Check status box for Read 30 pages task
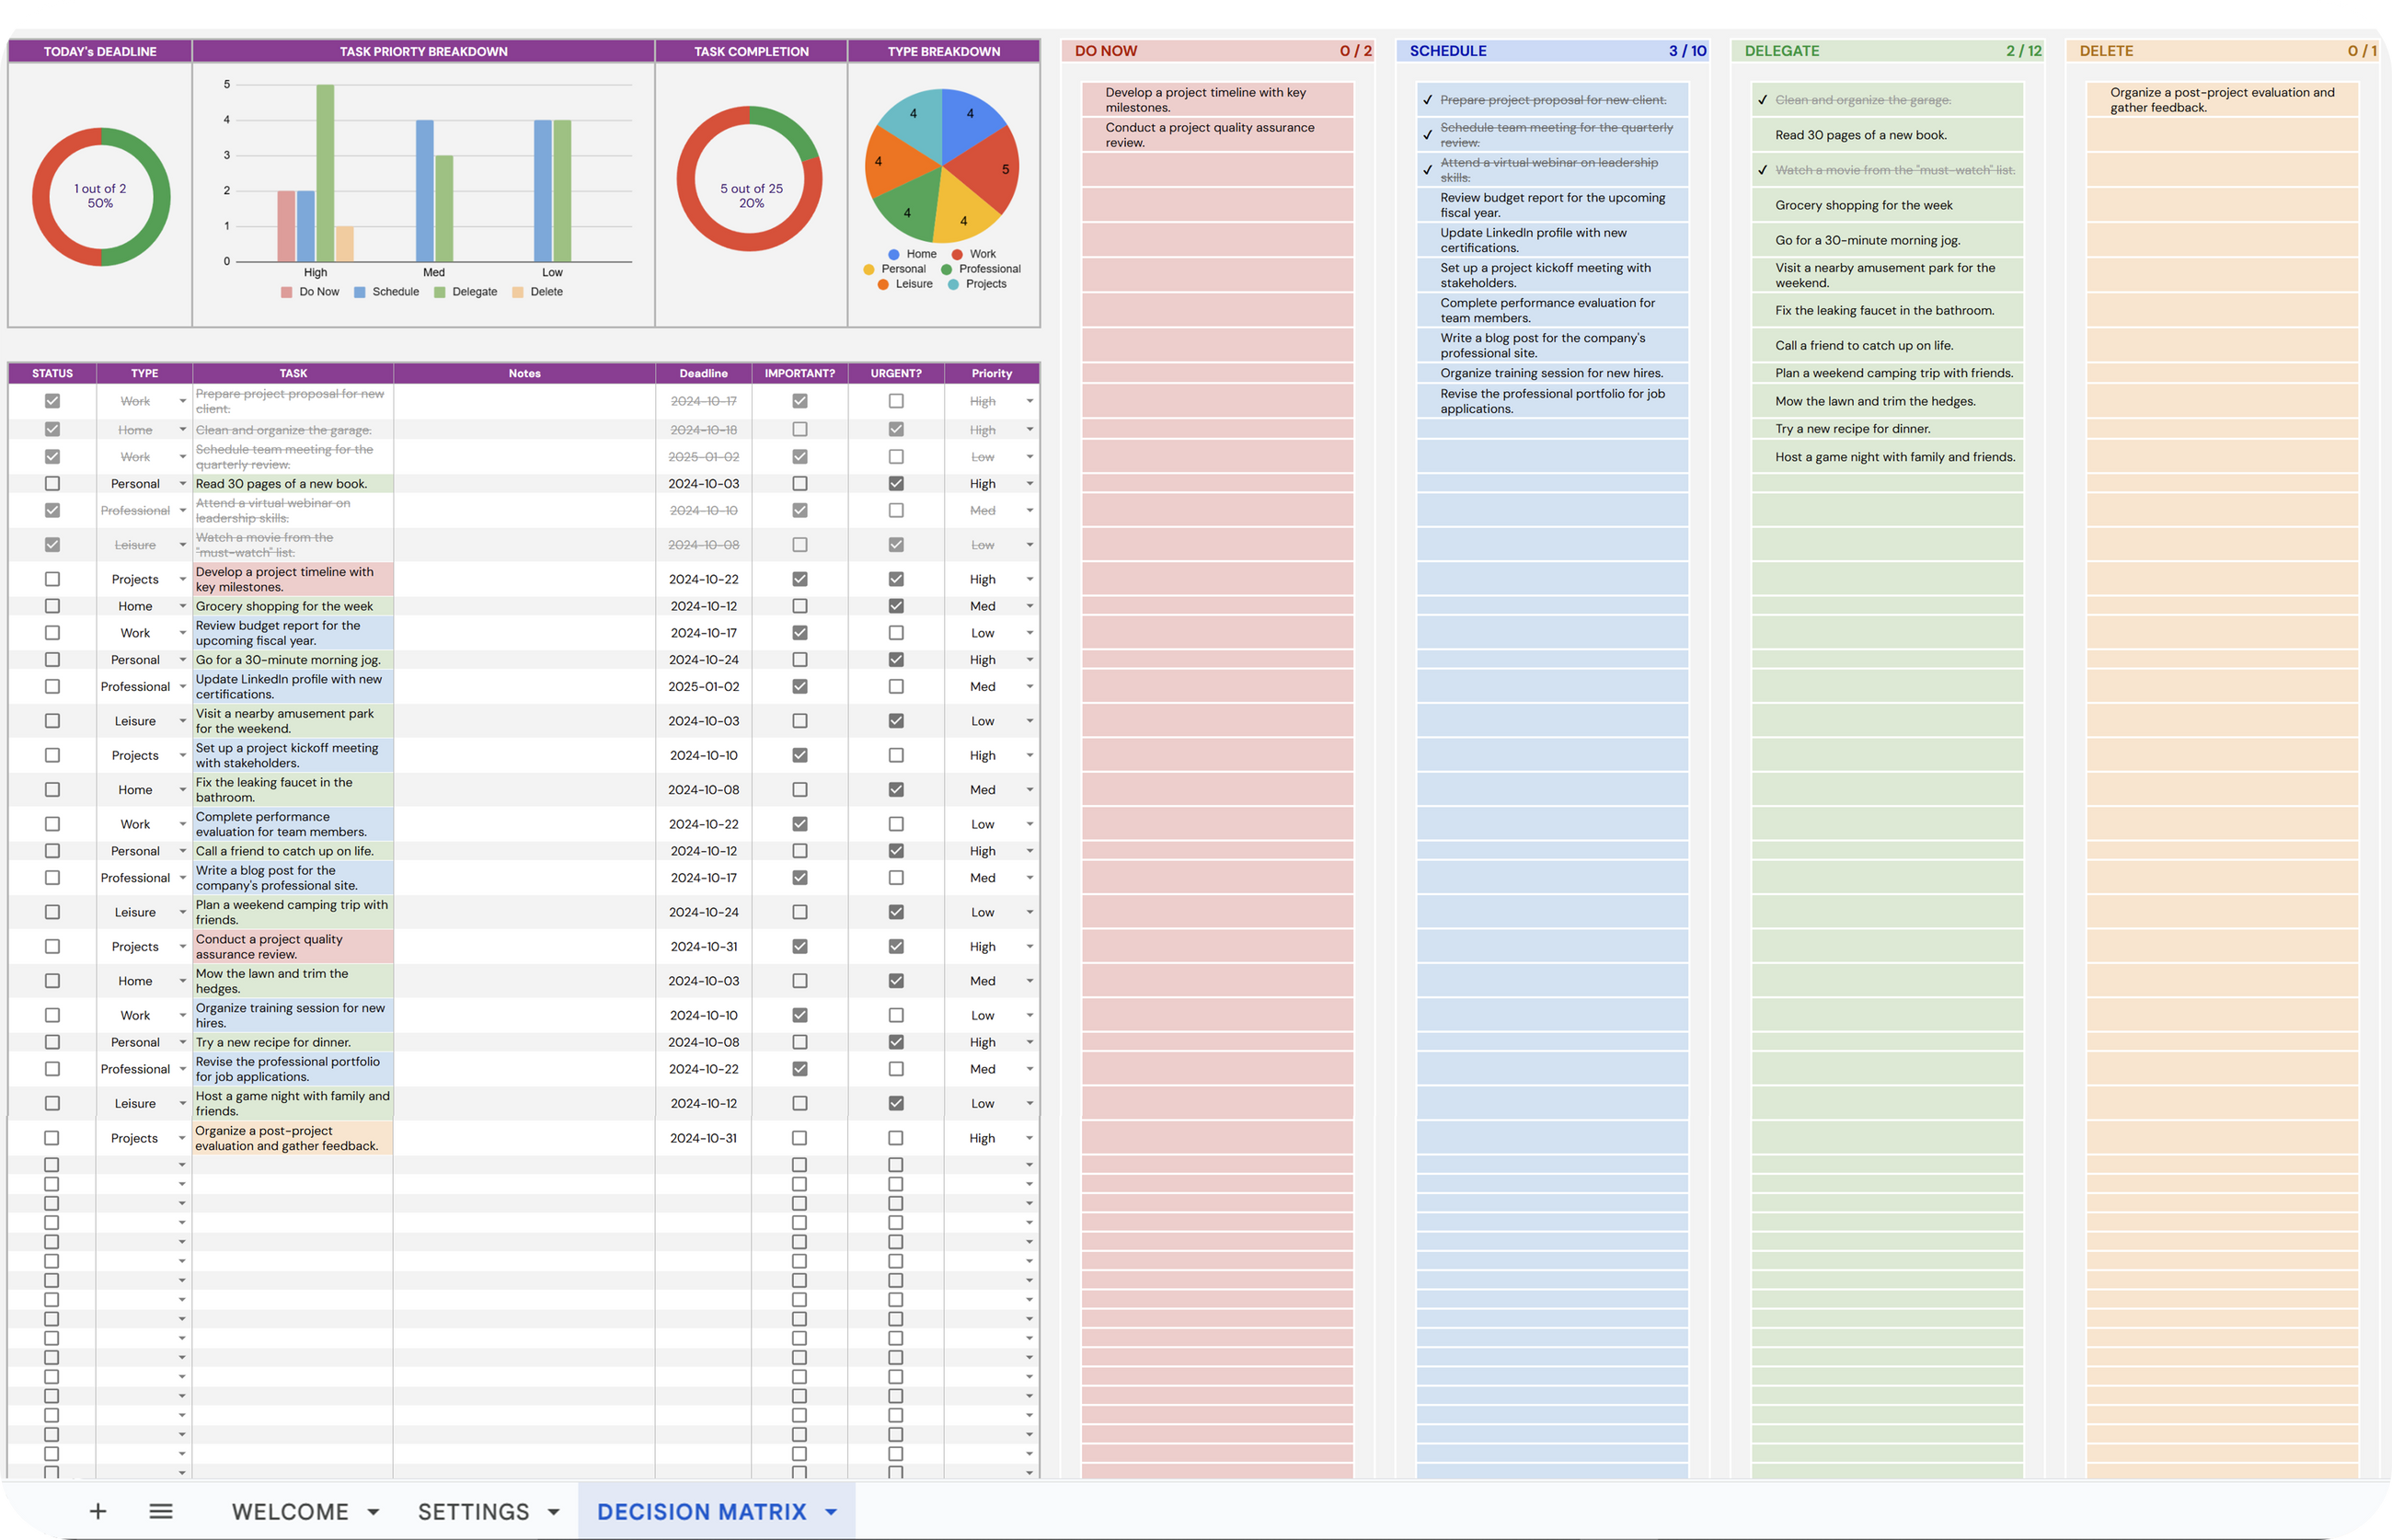2392x1540 pixels. point(52,484)
